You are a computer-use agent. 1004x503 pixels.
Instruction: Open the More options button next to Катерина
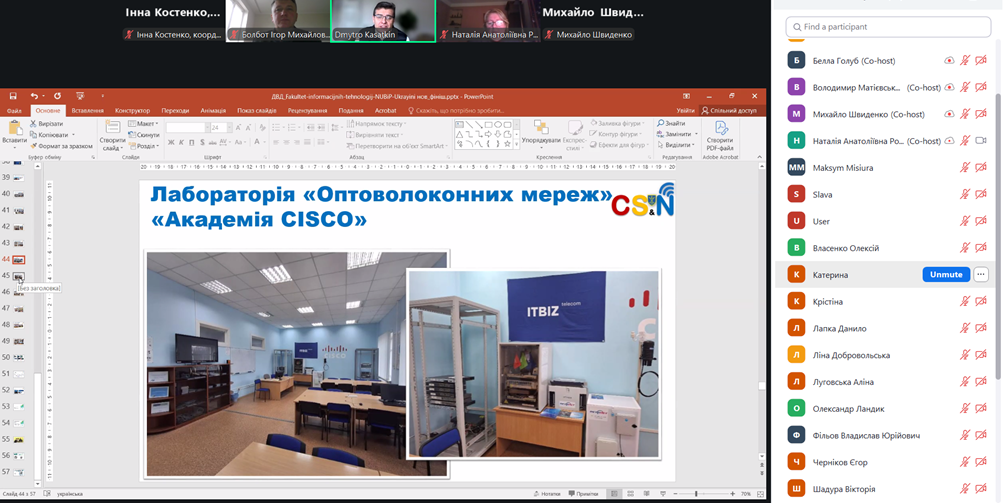[981, 275]
